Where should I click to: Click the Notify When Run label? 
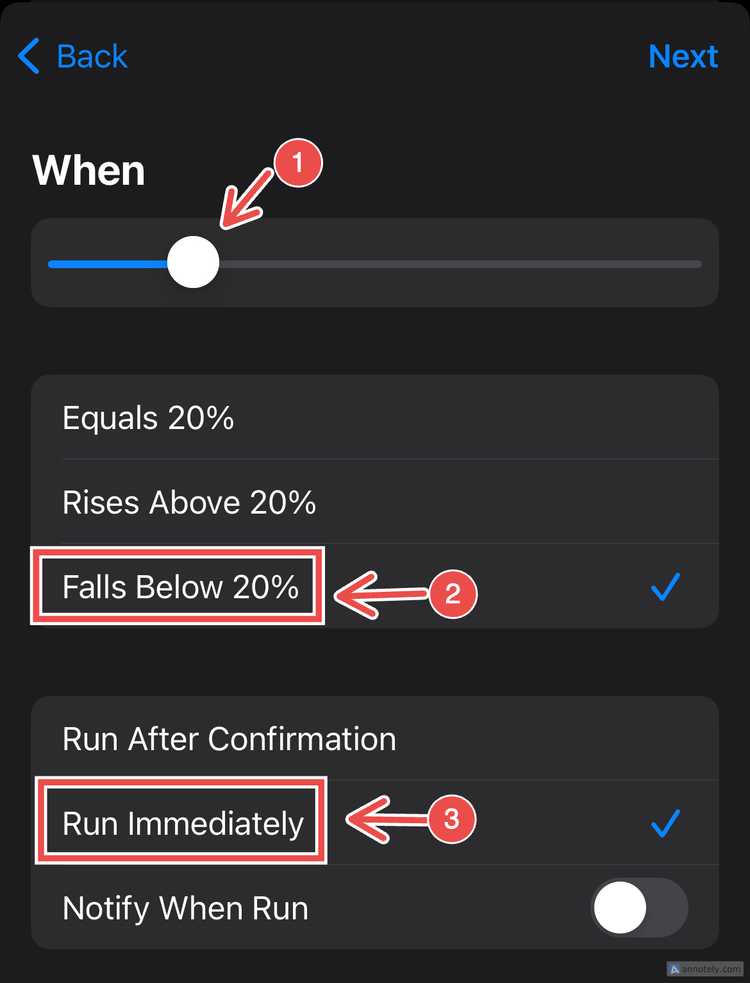point(186,908)
